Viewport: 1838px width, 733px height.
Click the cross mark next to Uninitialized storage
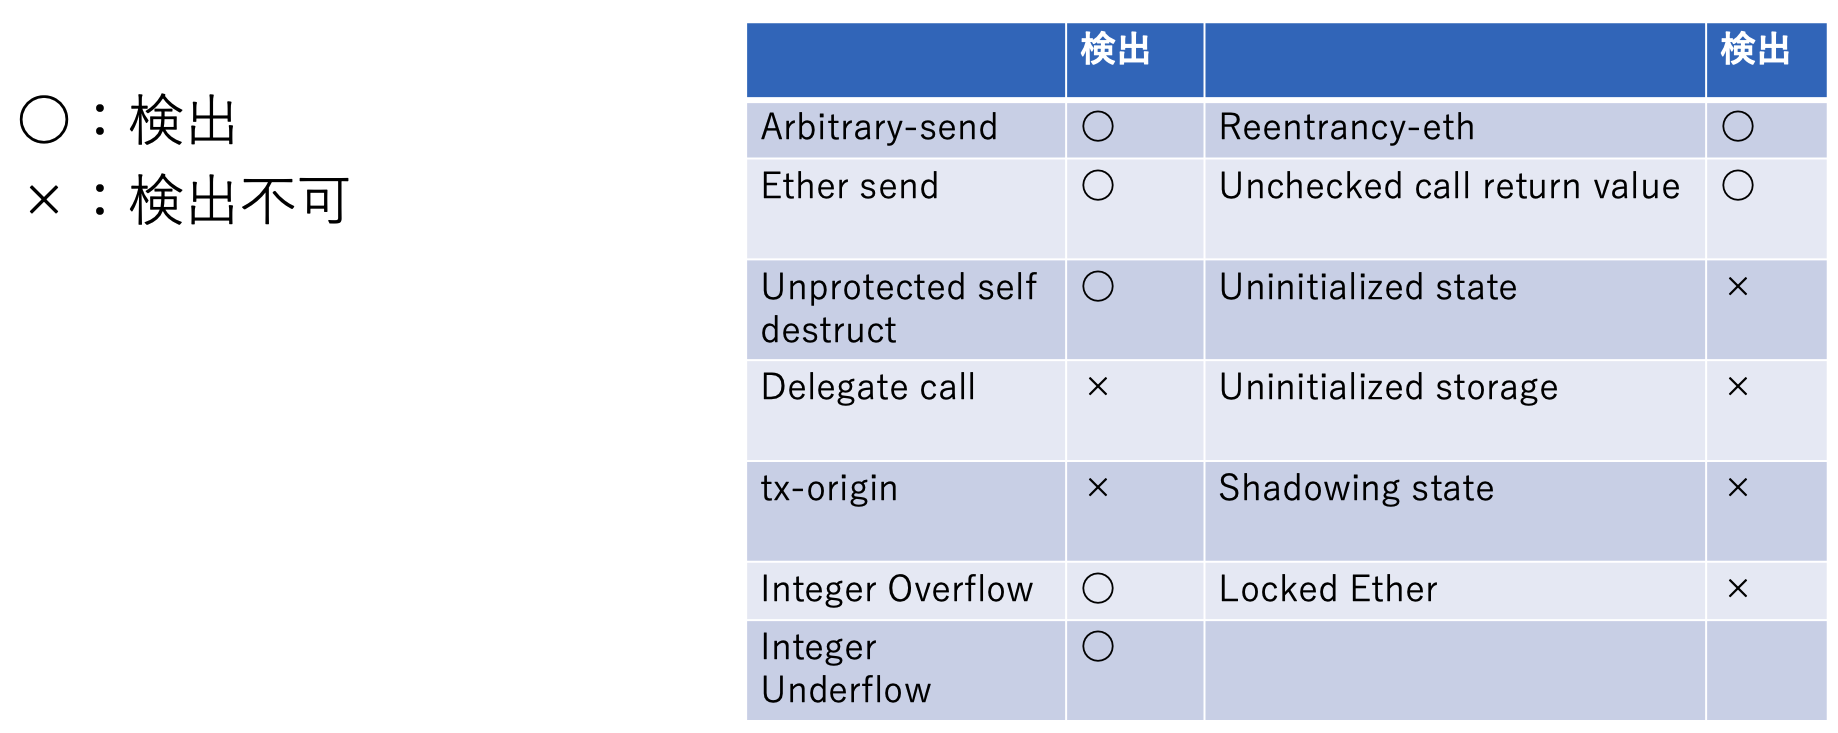point(1737,387)
